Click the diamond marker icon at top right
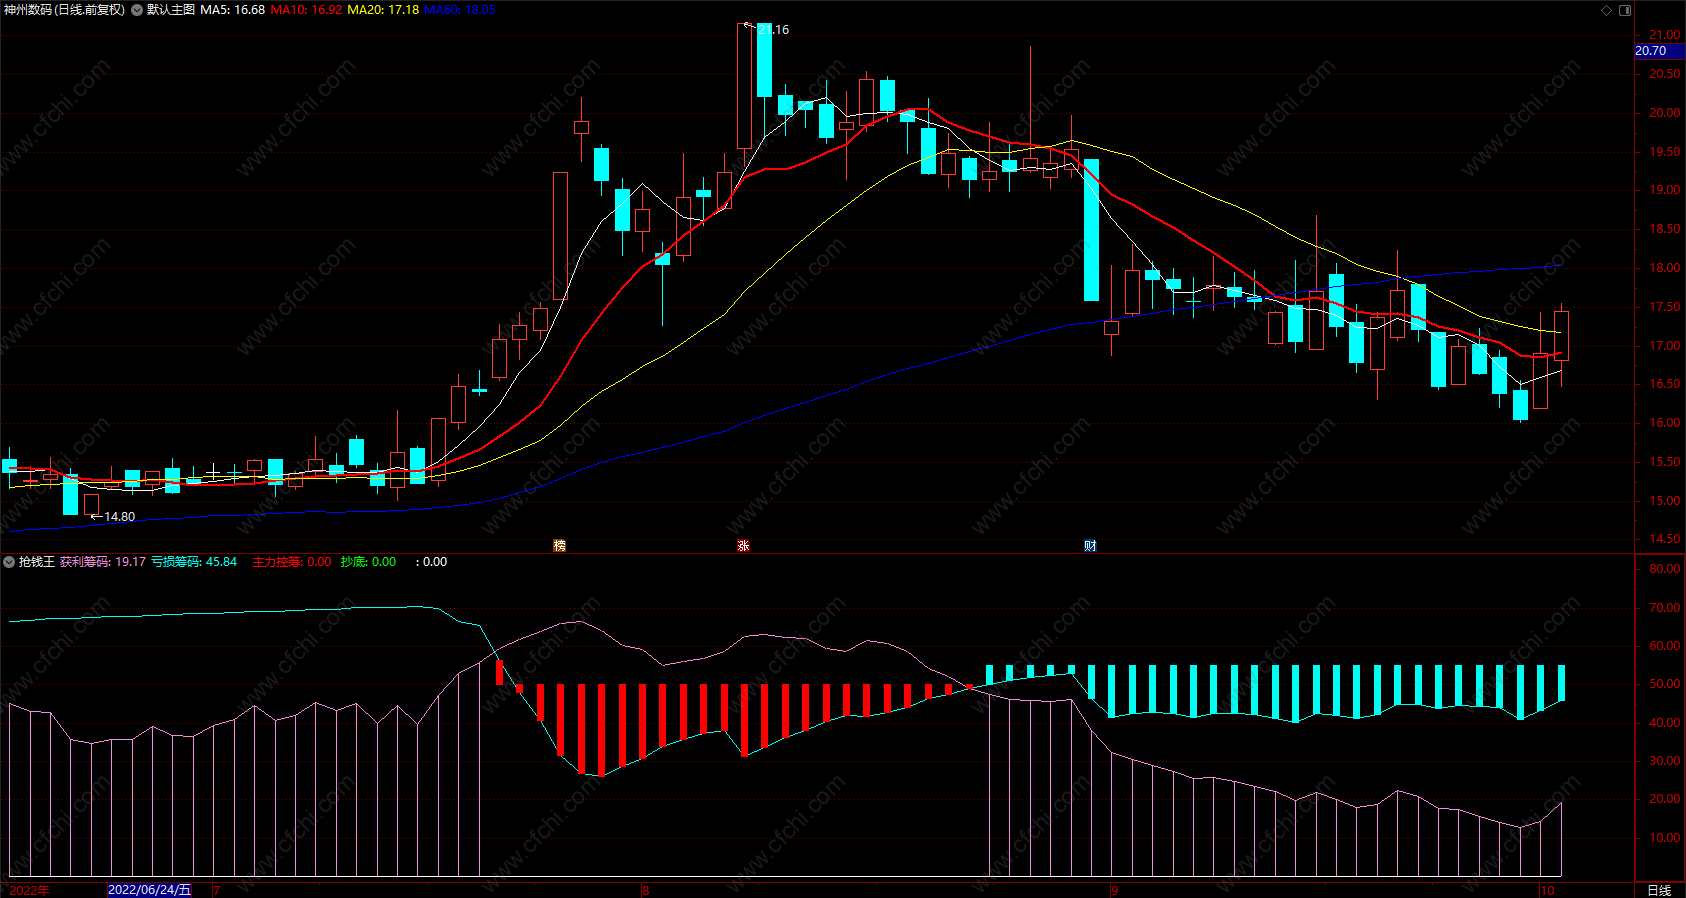The image size is (1686, 898). [1606, 10]
